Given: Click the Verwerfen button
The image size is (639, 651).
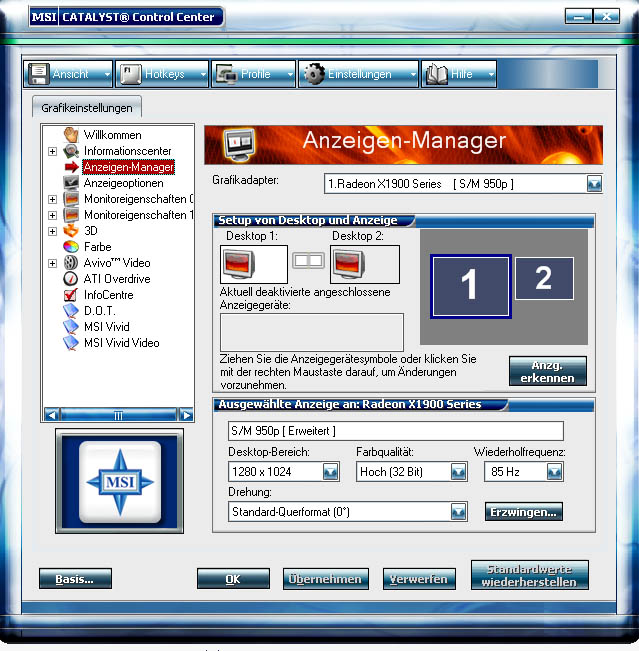Looking at the screenshot, I should click(x=419, y=579).
